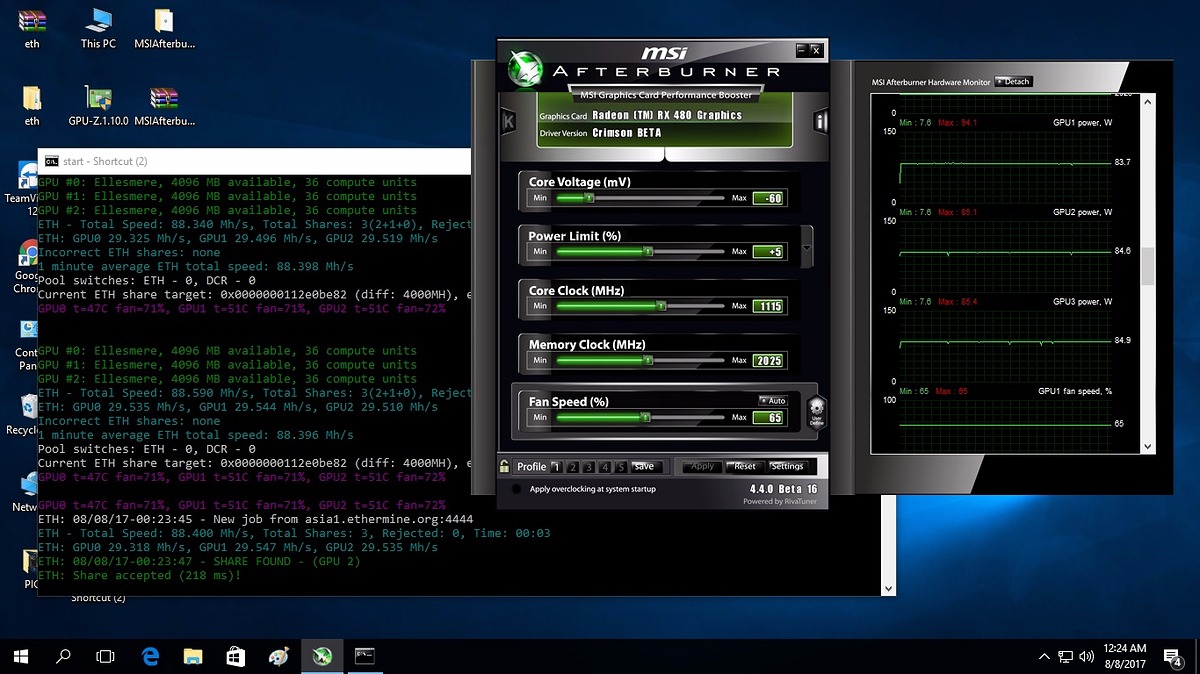Screen dimensions: 1200x674
Task: Click the Fan Speed slider handle
Action: [x=646, y=418]
